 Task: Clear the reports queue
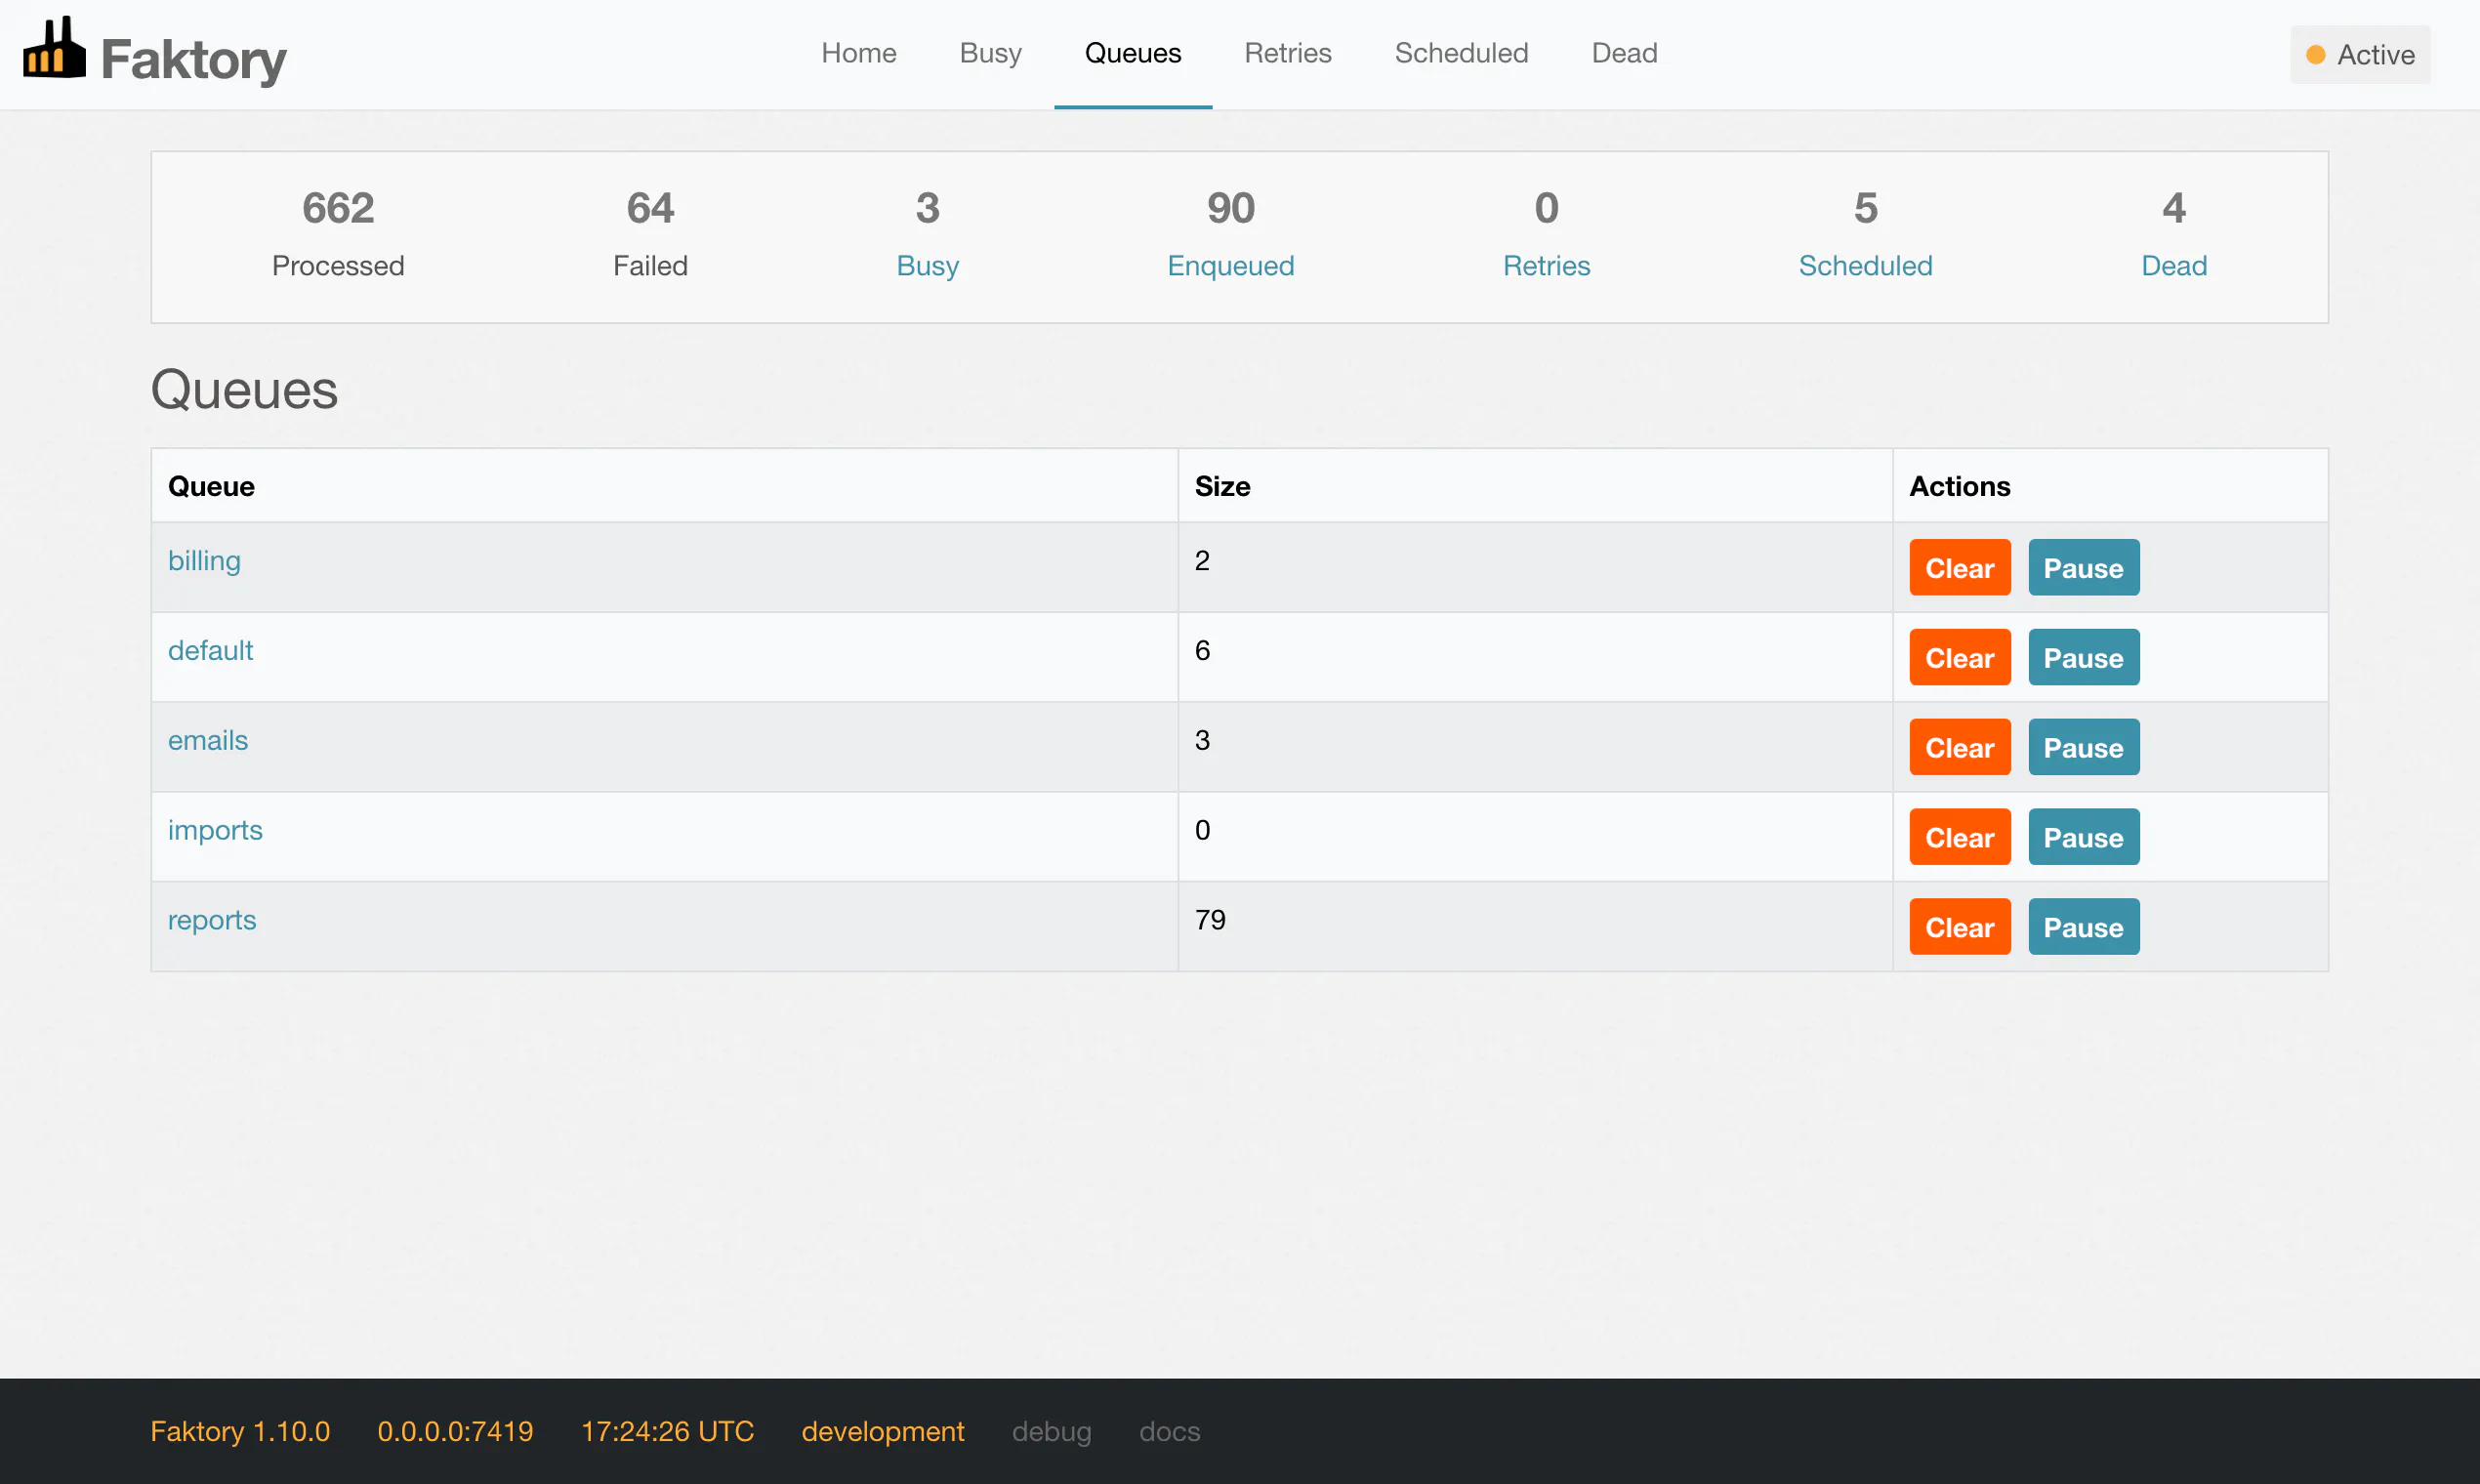(x=1959, y=928)
